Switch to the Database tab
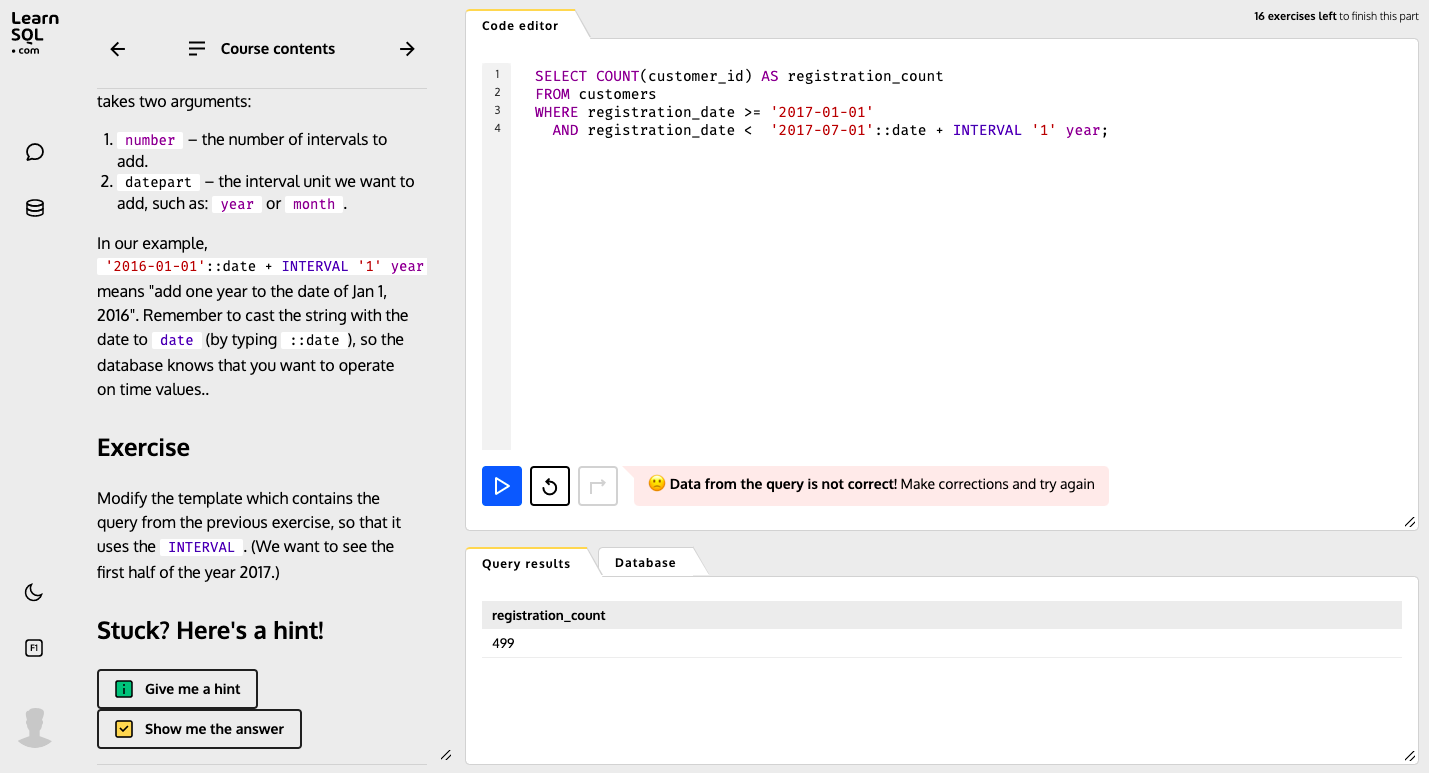Viewport: 1429px width, 773px height. [645, 563]
